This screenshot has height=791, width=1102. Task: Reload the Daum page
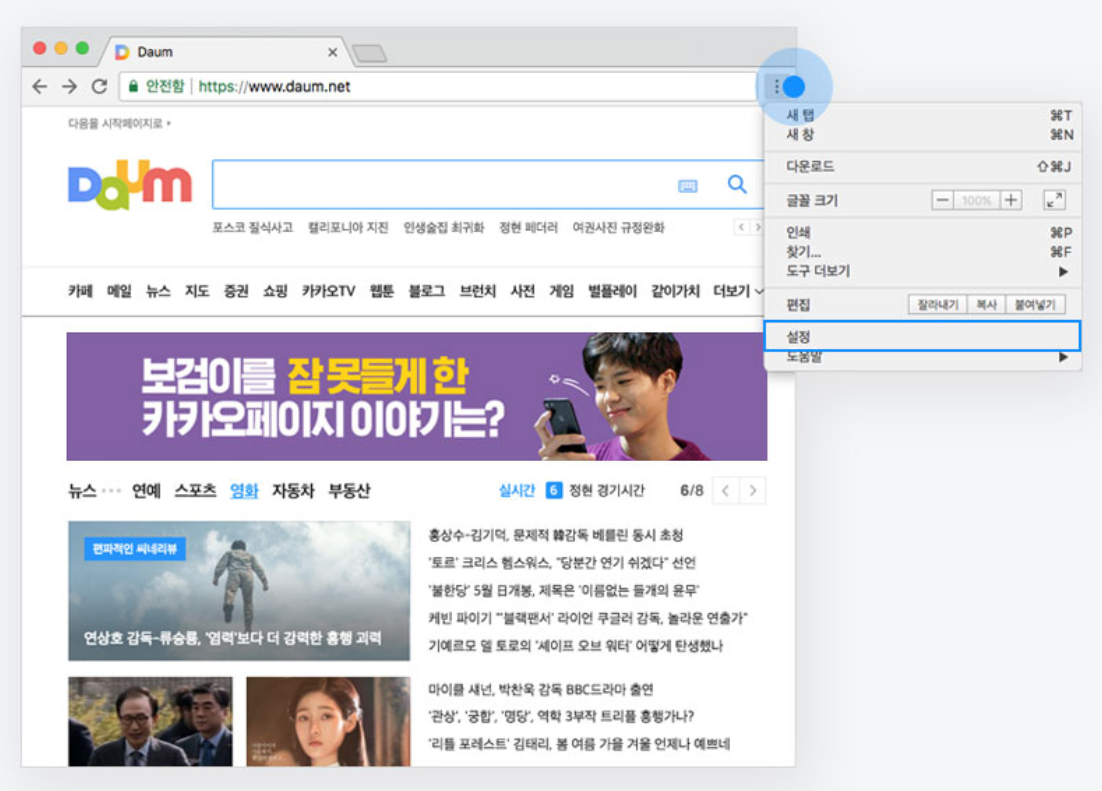point(100,86)
